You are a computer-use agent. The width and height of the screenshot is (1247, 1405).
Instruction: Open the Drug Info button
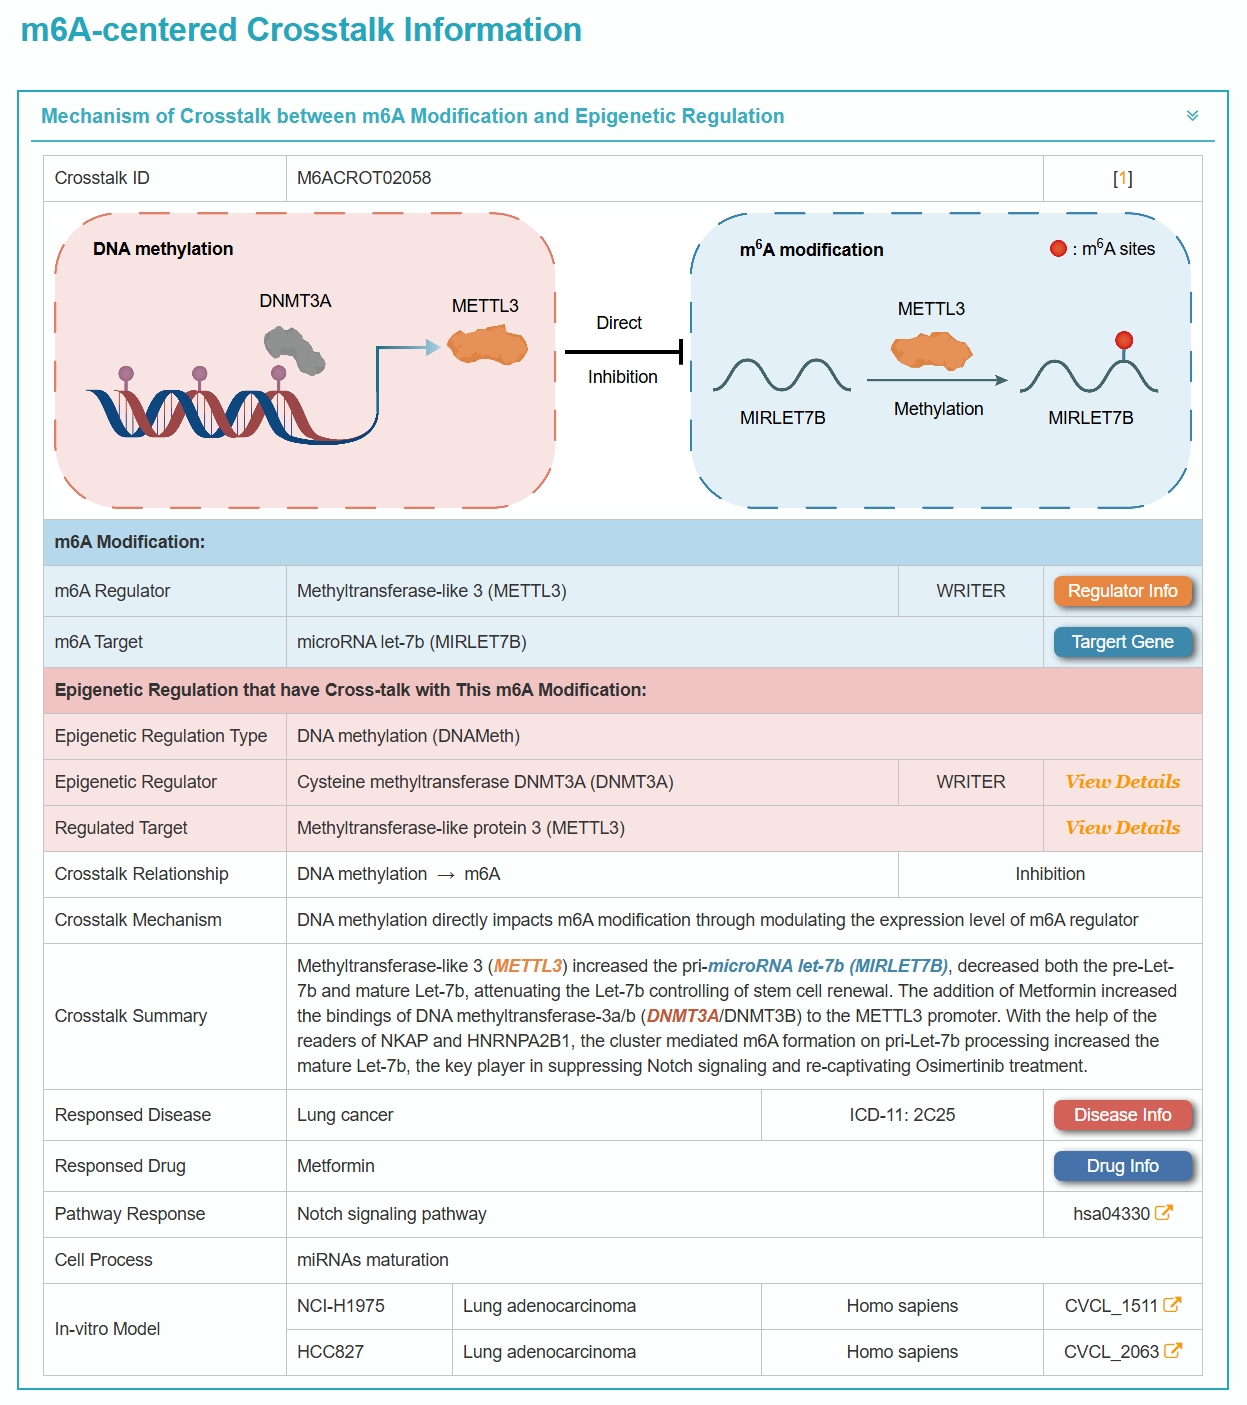pos(1122,1166)
